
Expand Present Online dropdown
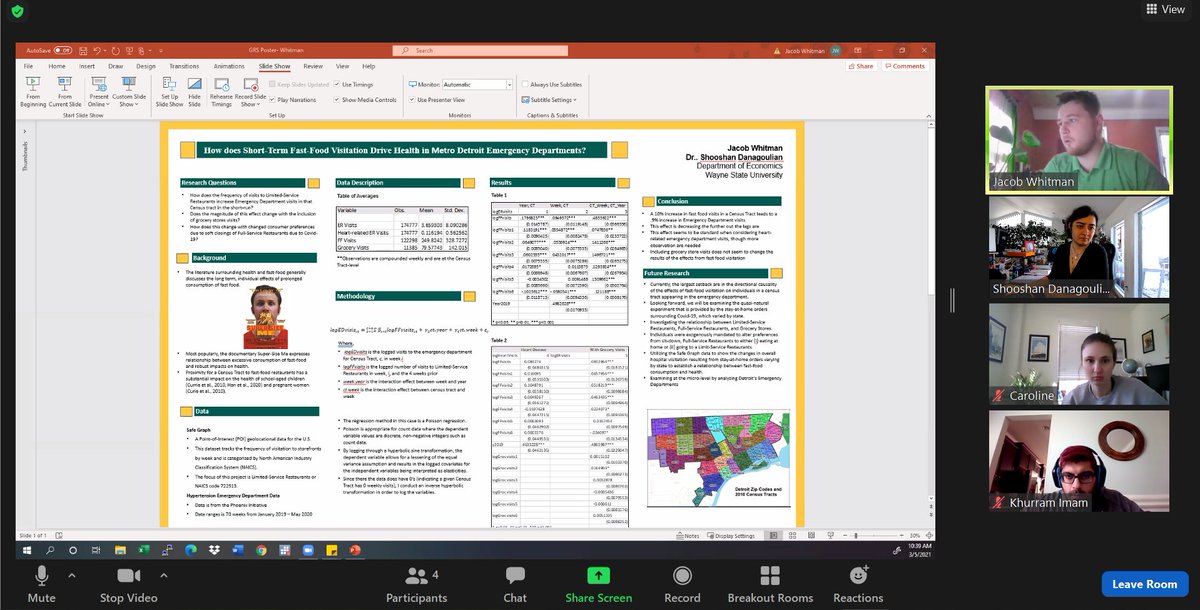(98, 103)
